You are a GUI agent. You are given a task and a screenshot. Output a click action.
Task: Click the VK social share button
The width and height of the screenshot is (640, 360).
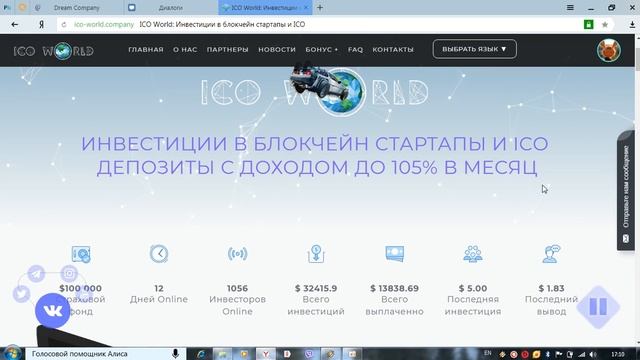[x=53, y=311]
